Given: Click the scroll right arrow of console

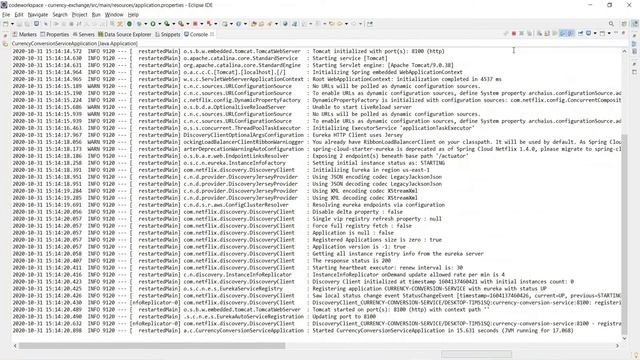Looking at the screenshot, I should [617, 346].
